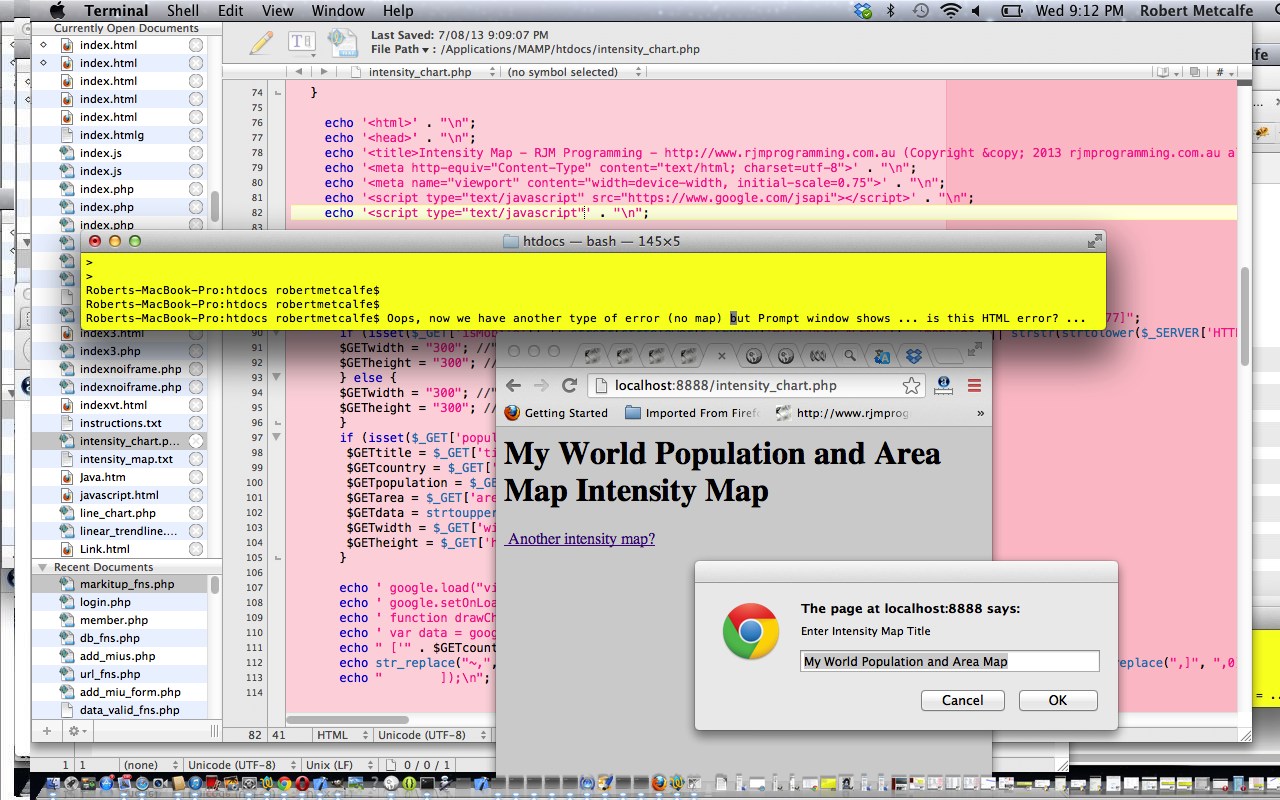Viewport: 1280px width, 800px height.
Task: Click the Chrome reload button
Action: pyautogui.click(x=569, y=385)
